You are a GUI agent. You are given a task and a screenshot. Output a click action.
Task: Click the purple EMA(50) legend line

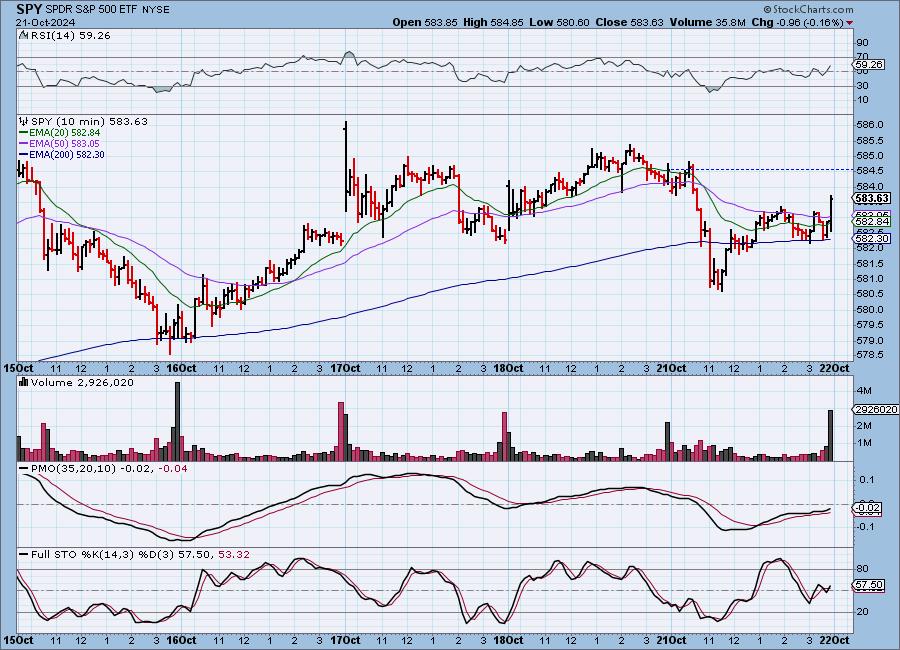point(24,144)
